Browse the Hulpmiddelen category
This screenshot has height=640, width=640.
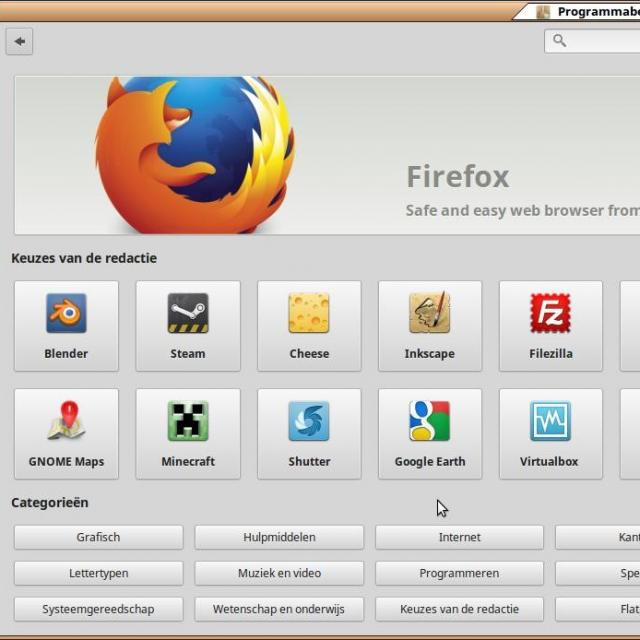point(279,537)
